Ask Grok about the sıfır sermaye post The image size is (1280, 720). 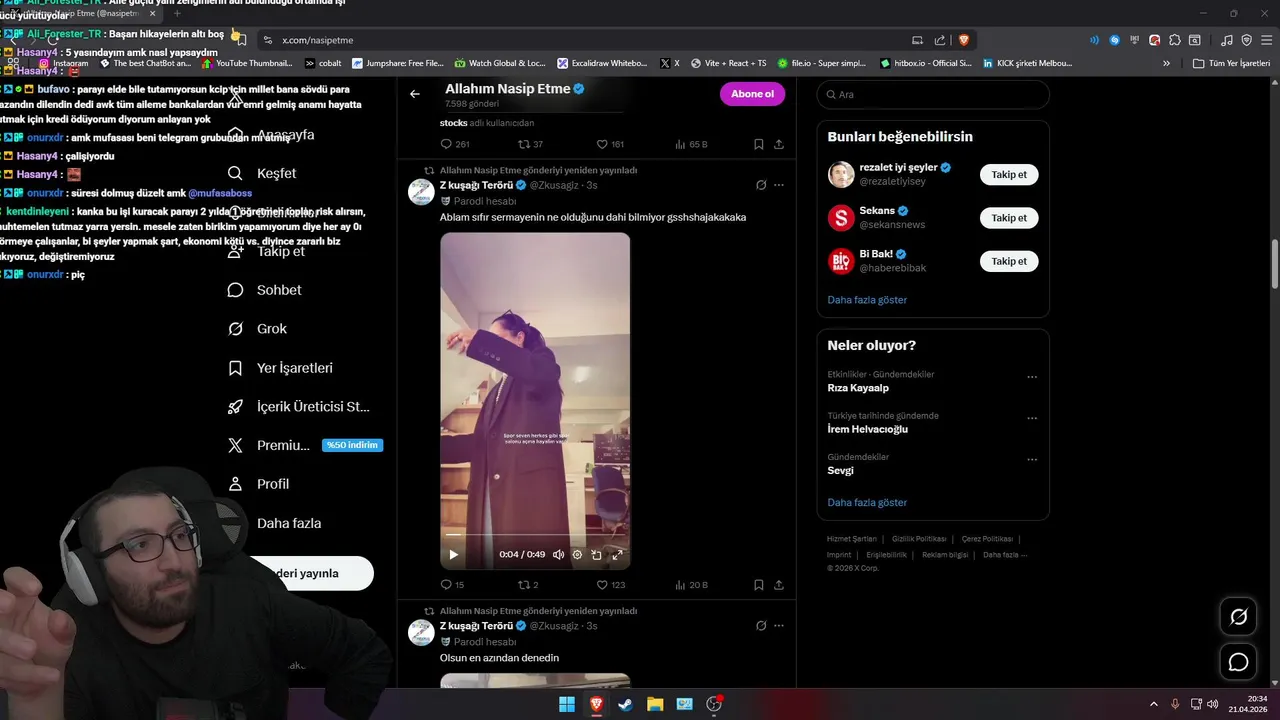tap(761, 185)
